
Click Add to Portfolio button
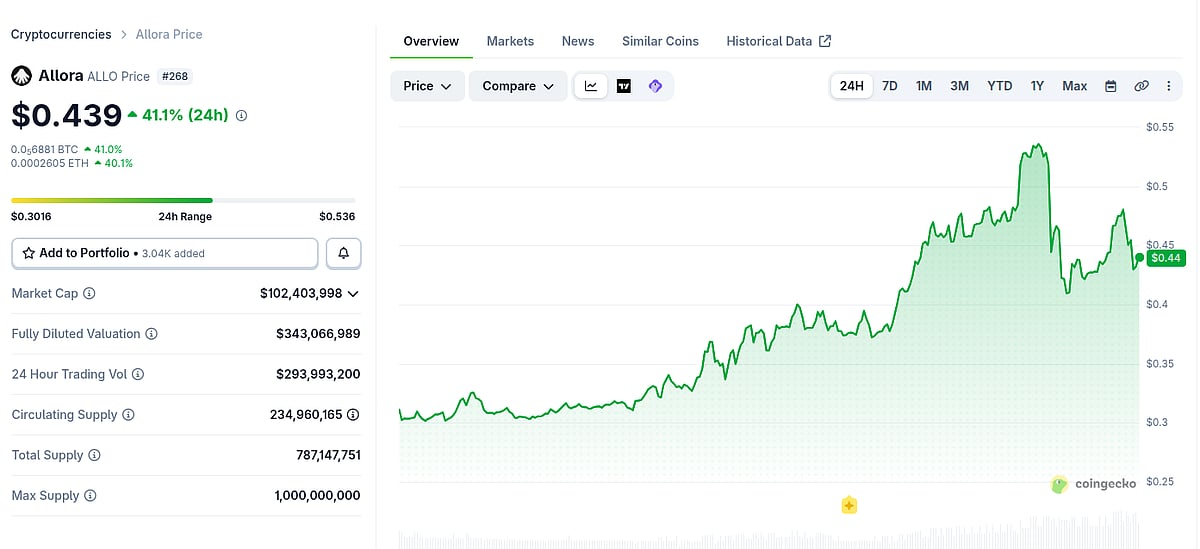coord(165,253)
